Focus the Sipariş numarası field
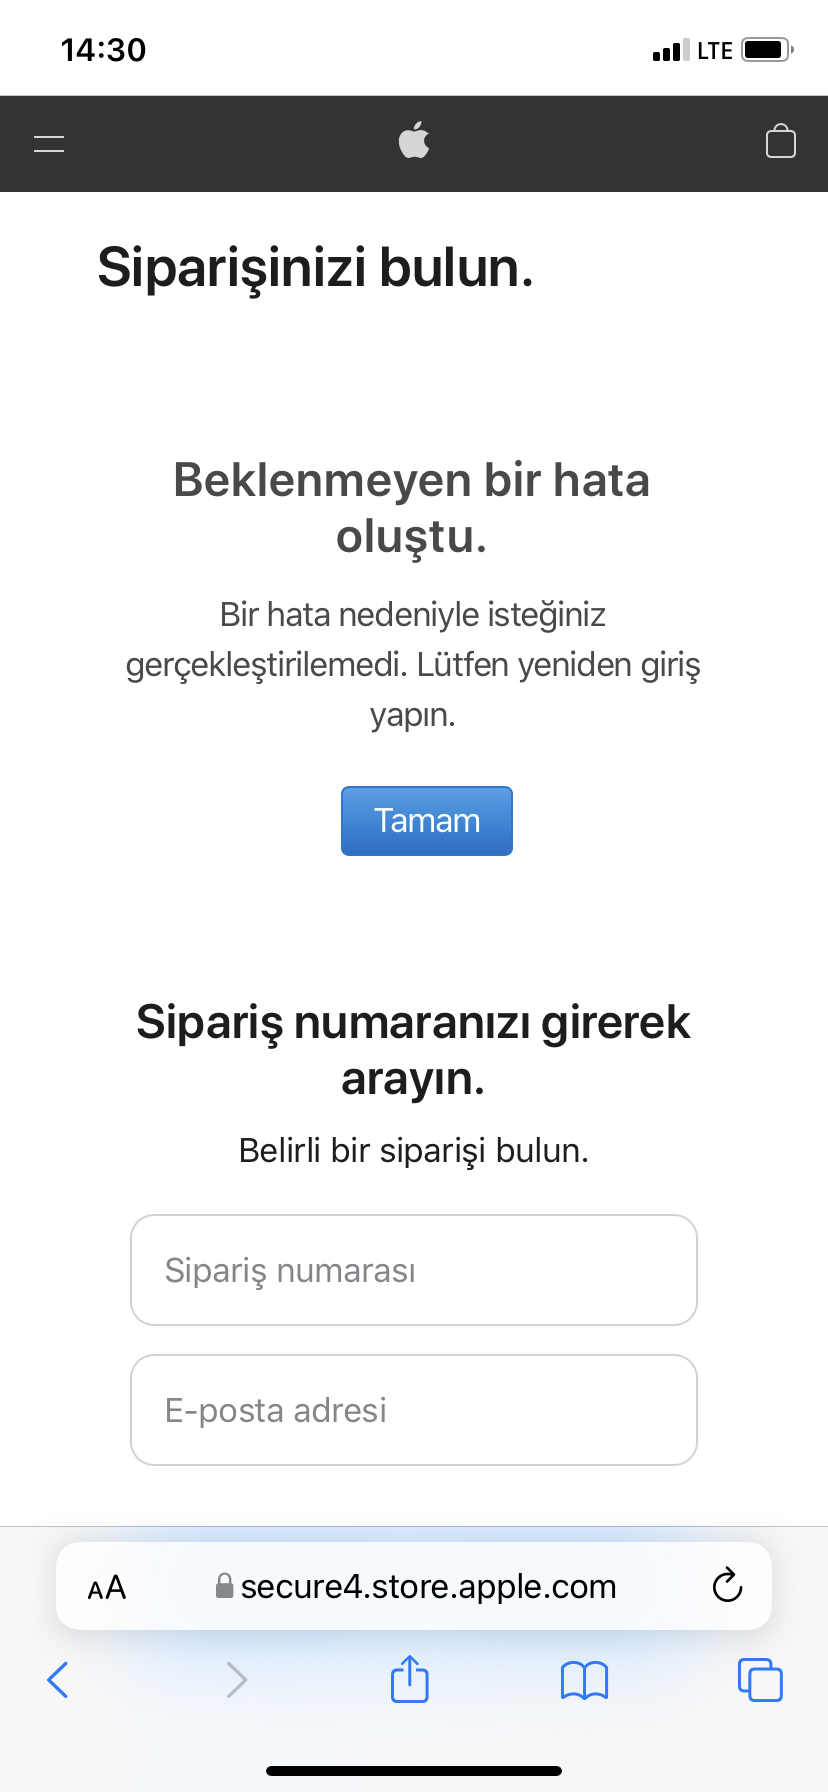The height and width of the screenshot is (1792, 828). pos(414,1270)
